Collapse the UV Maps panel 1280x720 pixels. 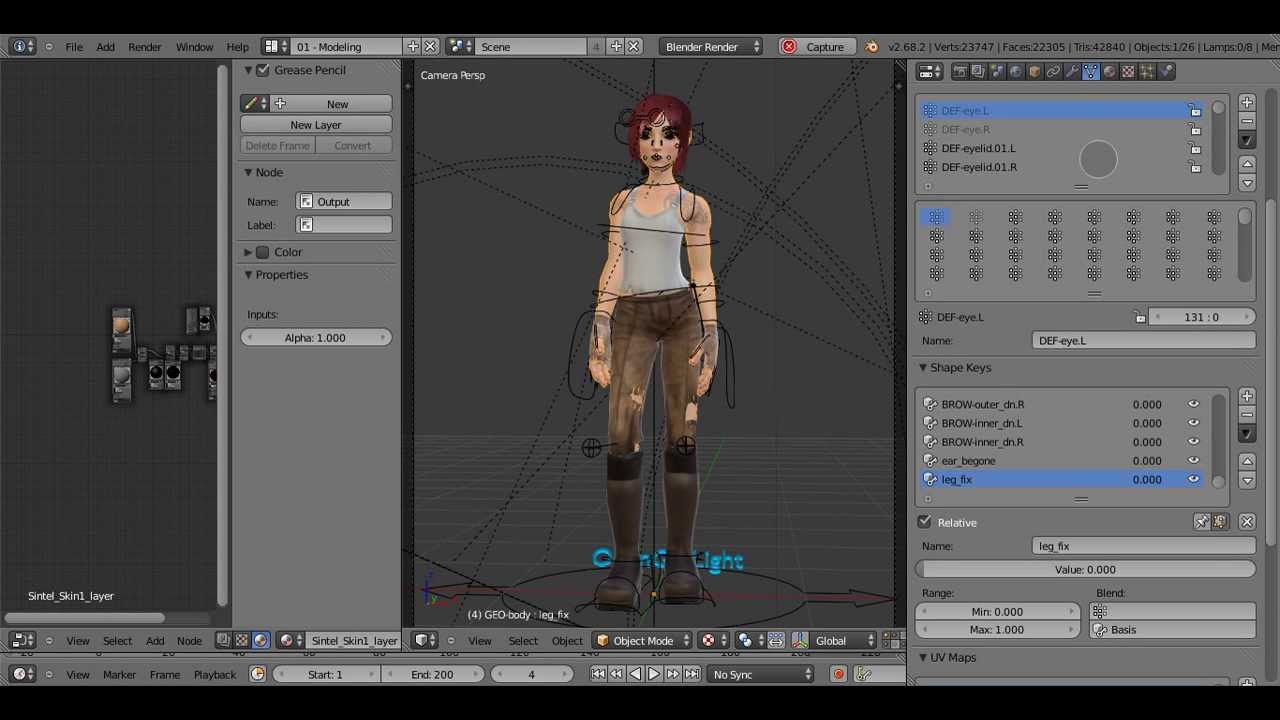click(x=923, y=658)
